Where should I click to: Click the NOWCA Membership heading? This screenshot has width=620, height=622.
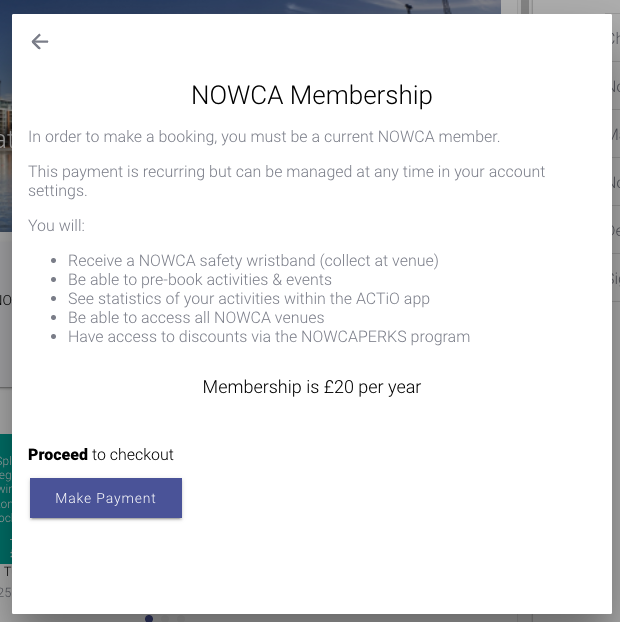(x=311, y=95)
